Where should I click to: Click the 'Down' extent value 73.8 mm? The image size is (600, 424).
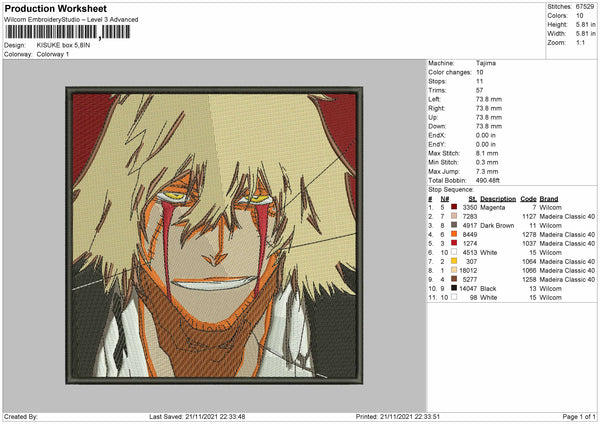click(x=489, y=126)
